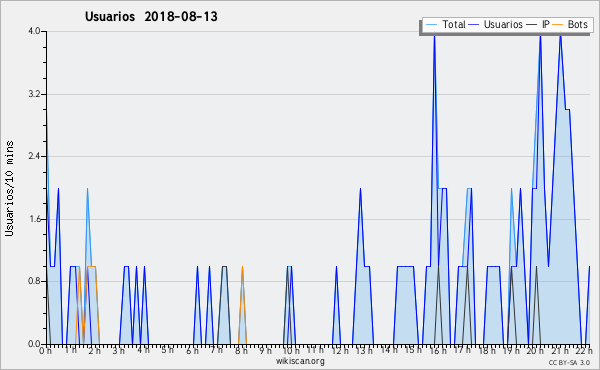The height and width of the screenshot is (370, 600).
Task: Click the 5 h x-axis label
Action: (168, 350)
